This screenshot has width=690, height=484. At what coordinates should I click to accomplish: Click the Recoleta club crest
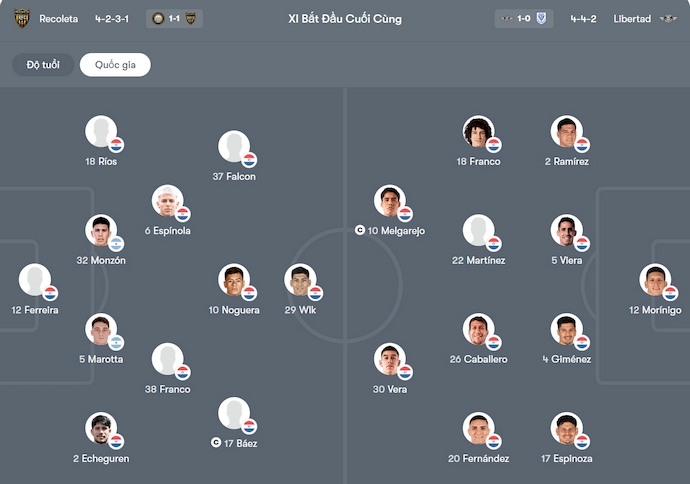tap(21, 18)
